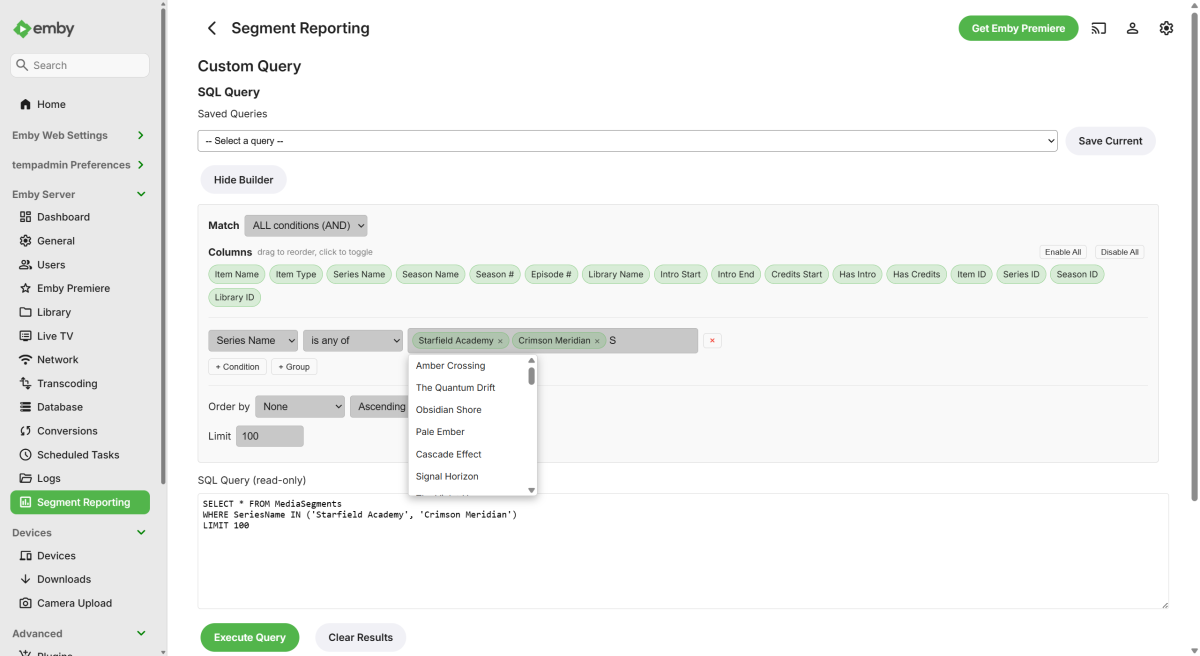Toggle the Intro Start column chip

pos(680,274)
